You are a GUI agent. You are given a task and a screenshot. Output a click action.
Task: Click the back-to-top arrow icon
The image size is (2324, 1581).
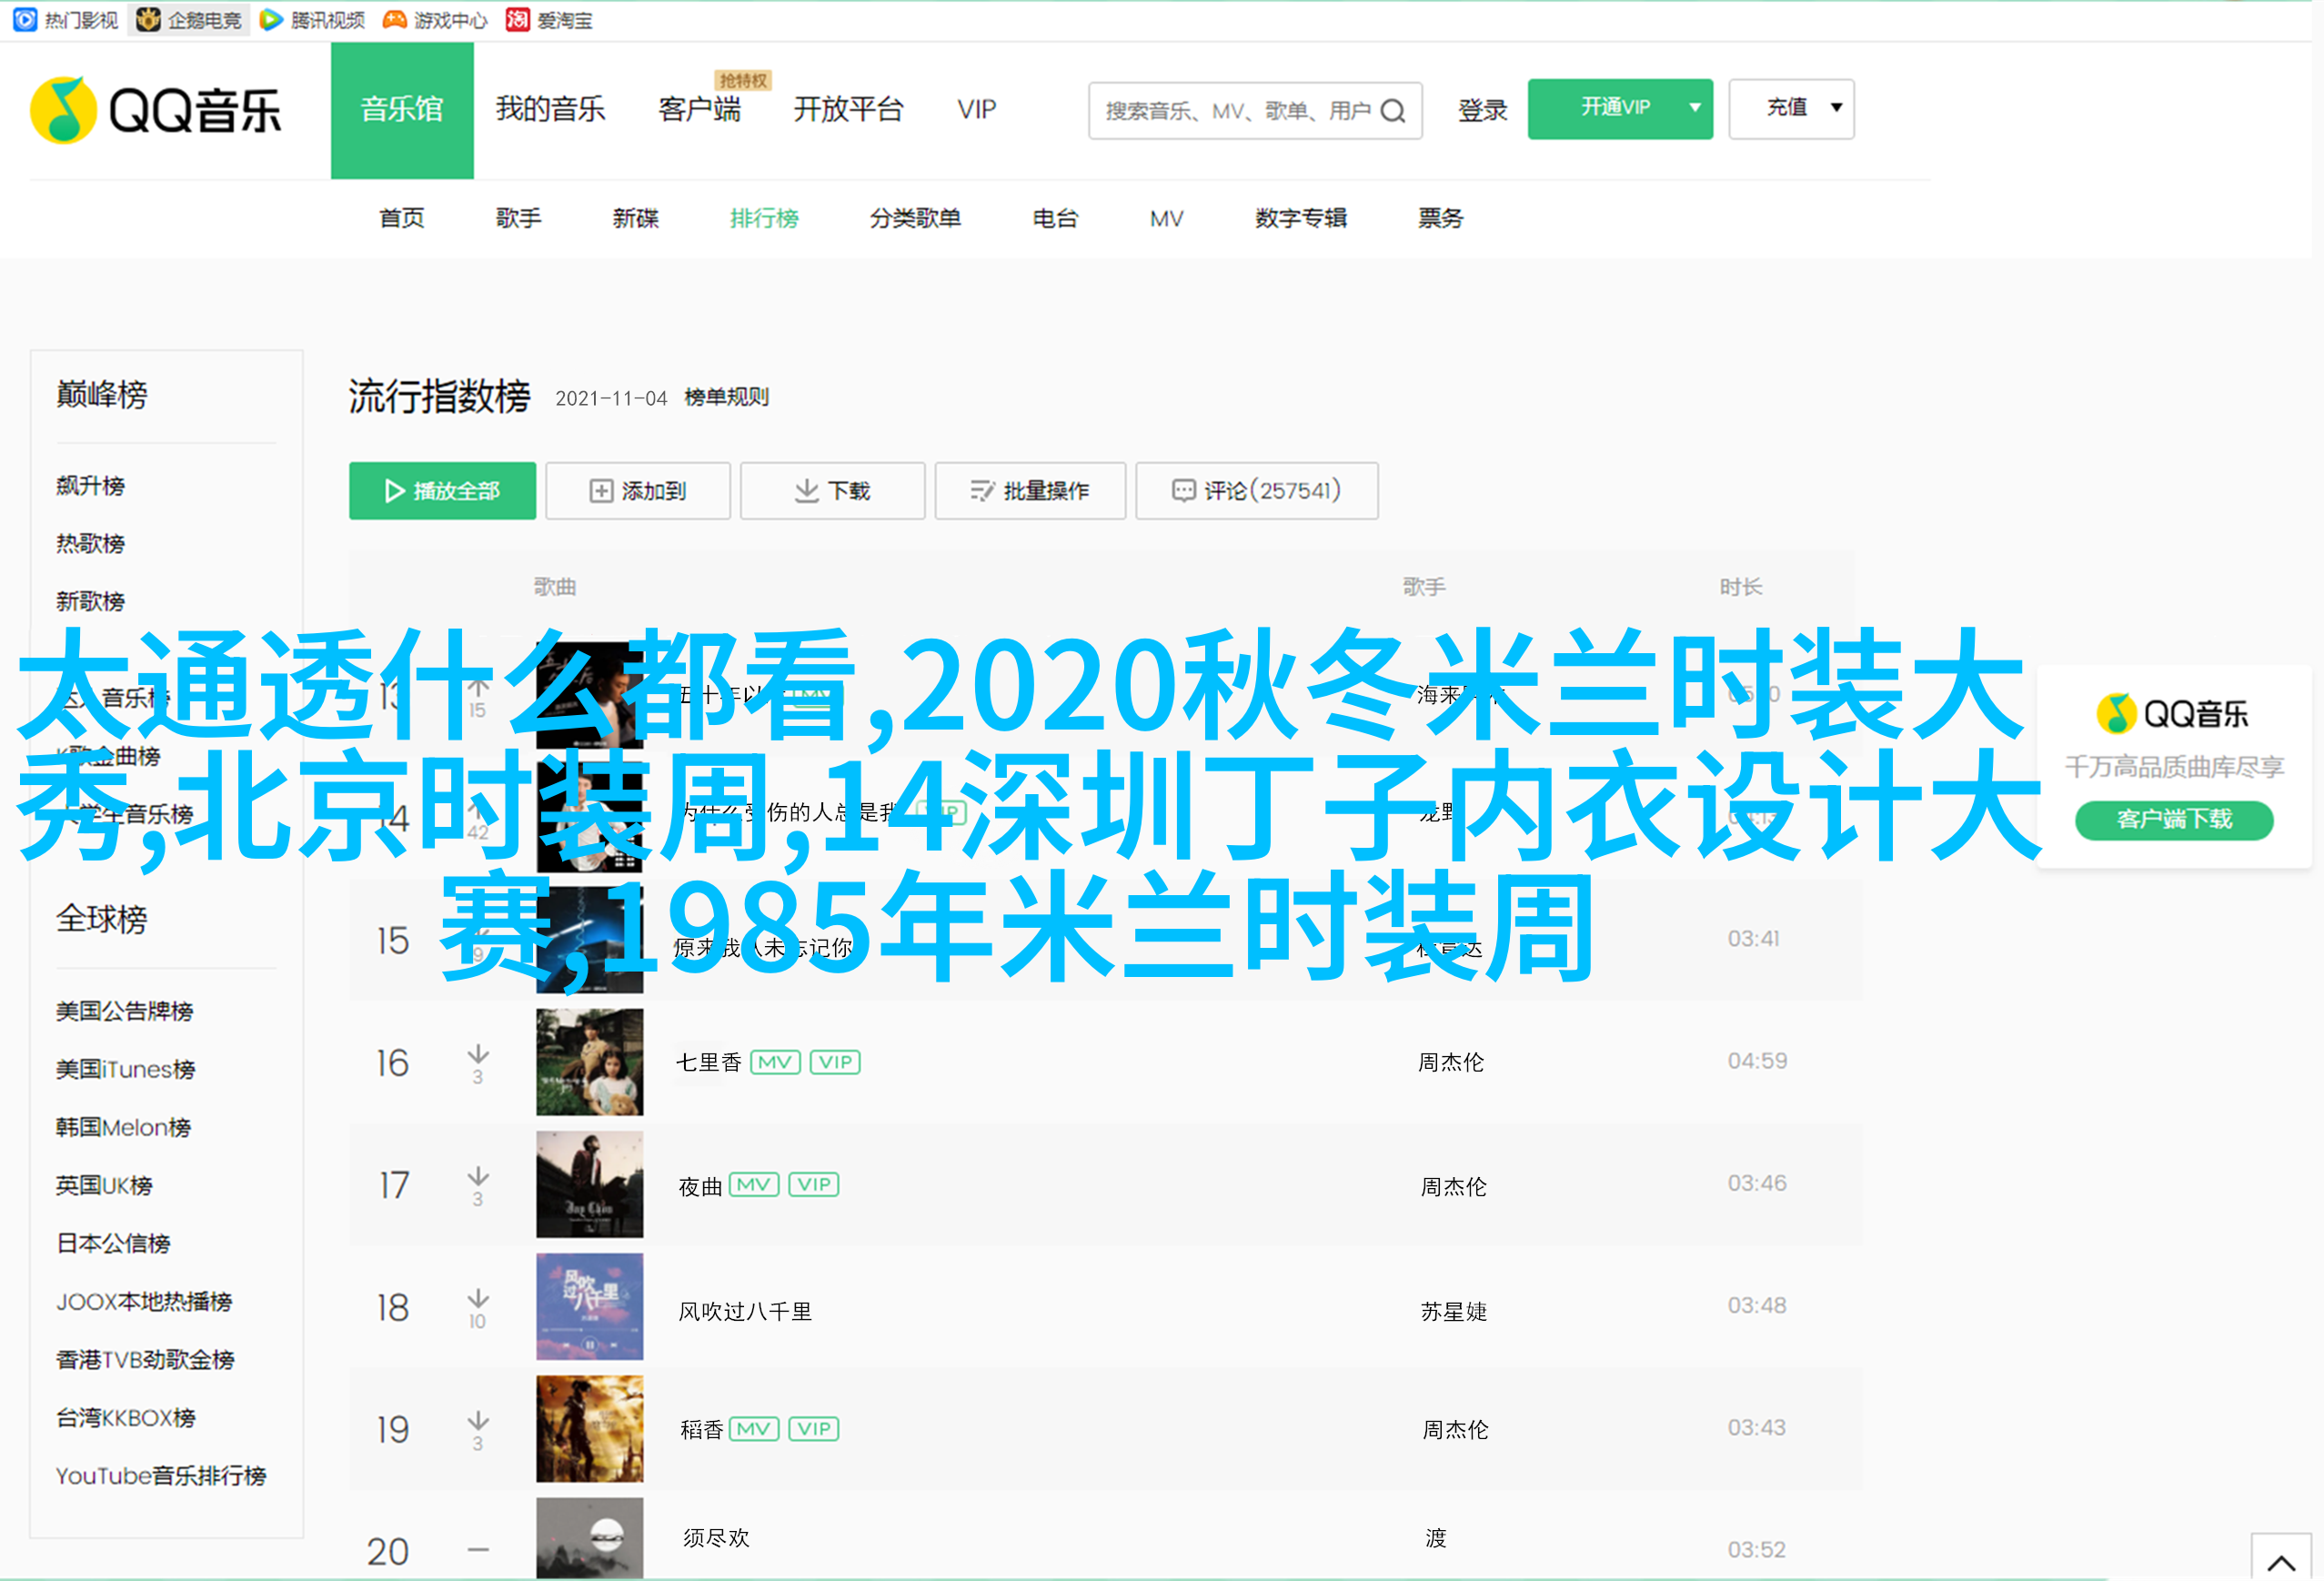[2281, 1561]
